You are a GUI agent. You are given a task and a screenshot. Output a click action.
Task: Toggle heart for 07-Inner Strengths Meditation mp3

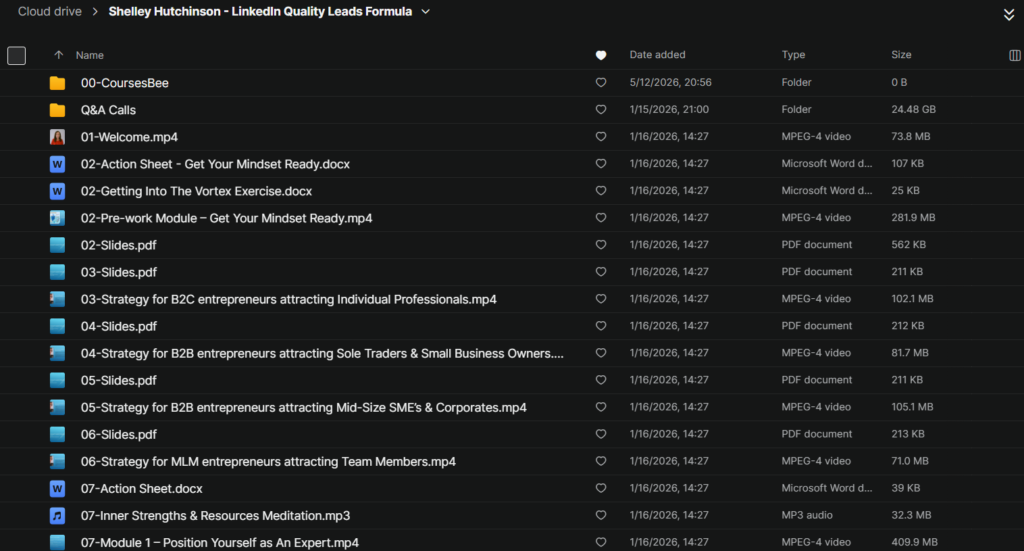[x=601, y=515]
